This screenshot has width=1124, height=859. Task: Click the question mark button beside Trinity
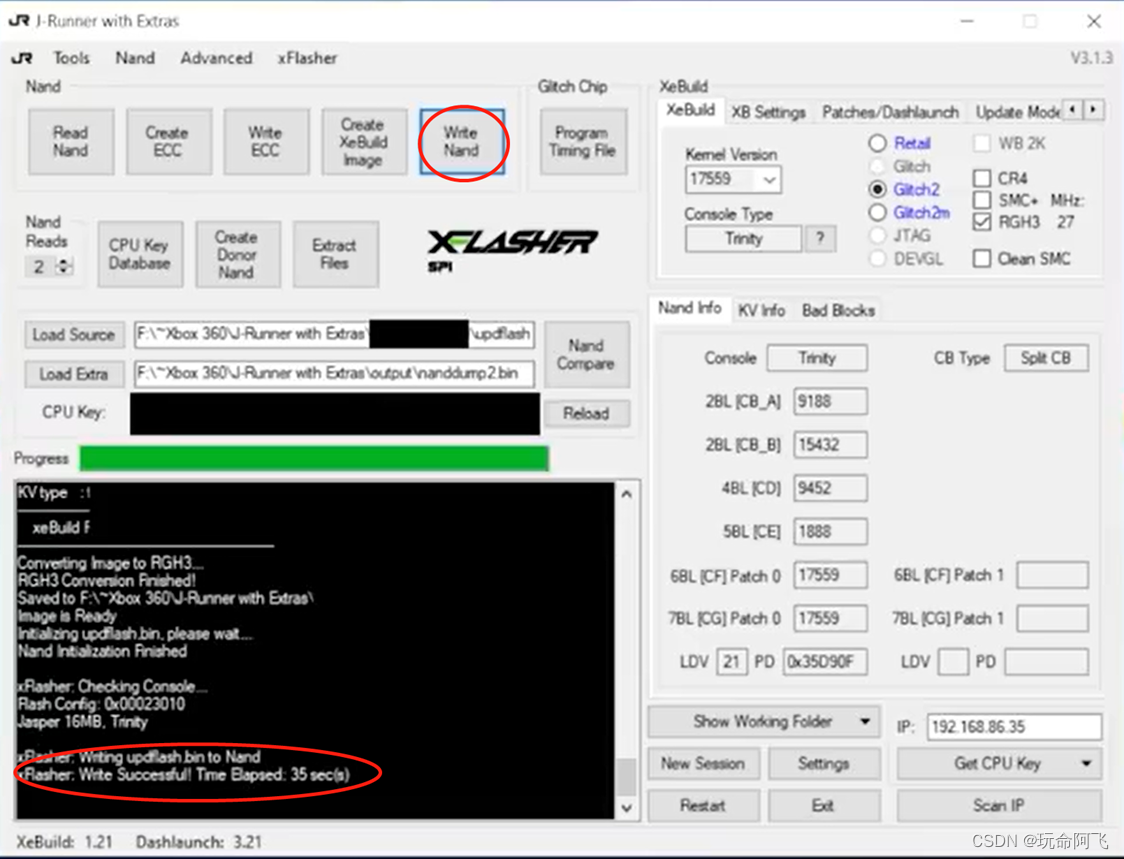820,238
